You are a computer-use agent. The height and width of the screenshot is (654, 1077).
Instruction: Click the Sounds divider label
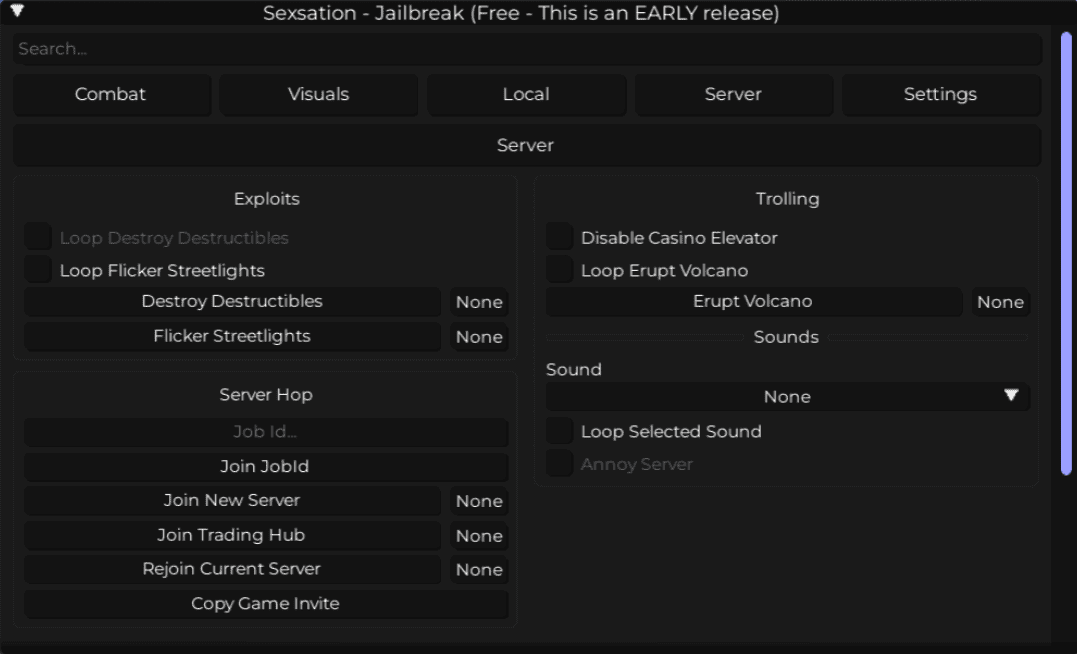tap(786, 337)
